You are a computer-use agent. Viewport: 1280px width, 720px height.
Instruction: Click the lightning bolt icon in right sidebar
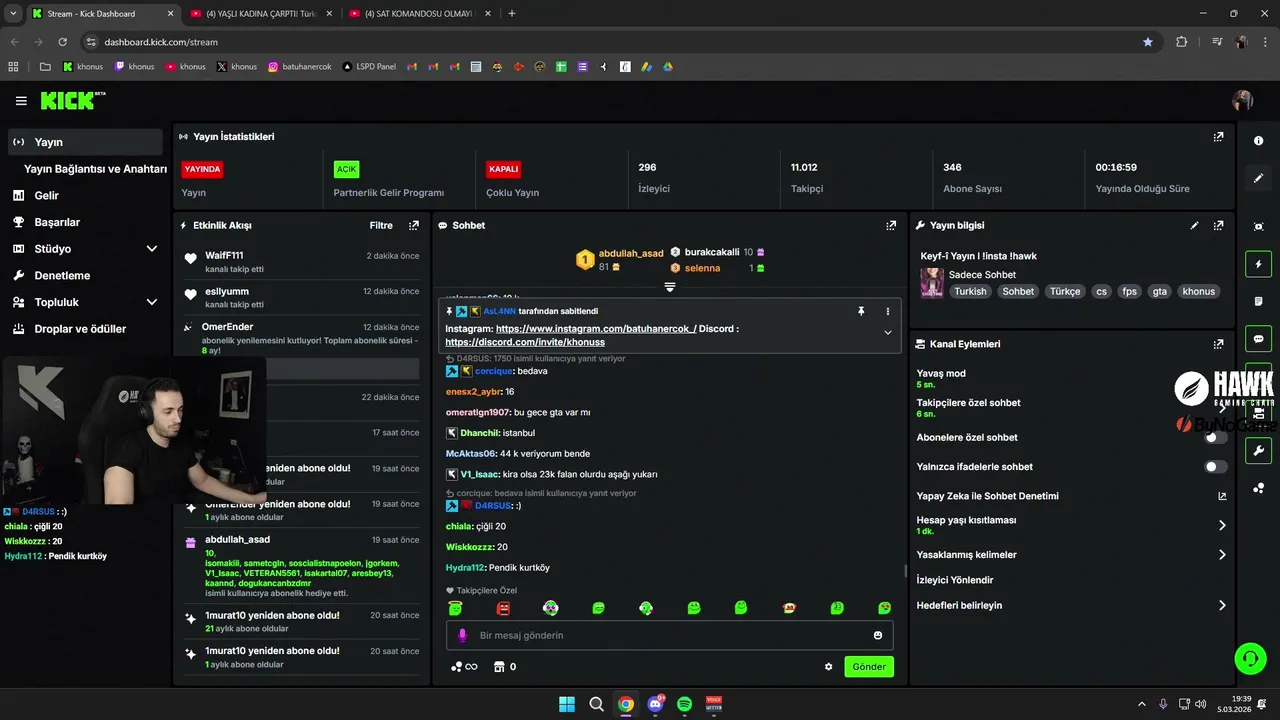tap(1258, 265)
